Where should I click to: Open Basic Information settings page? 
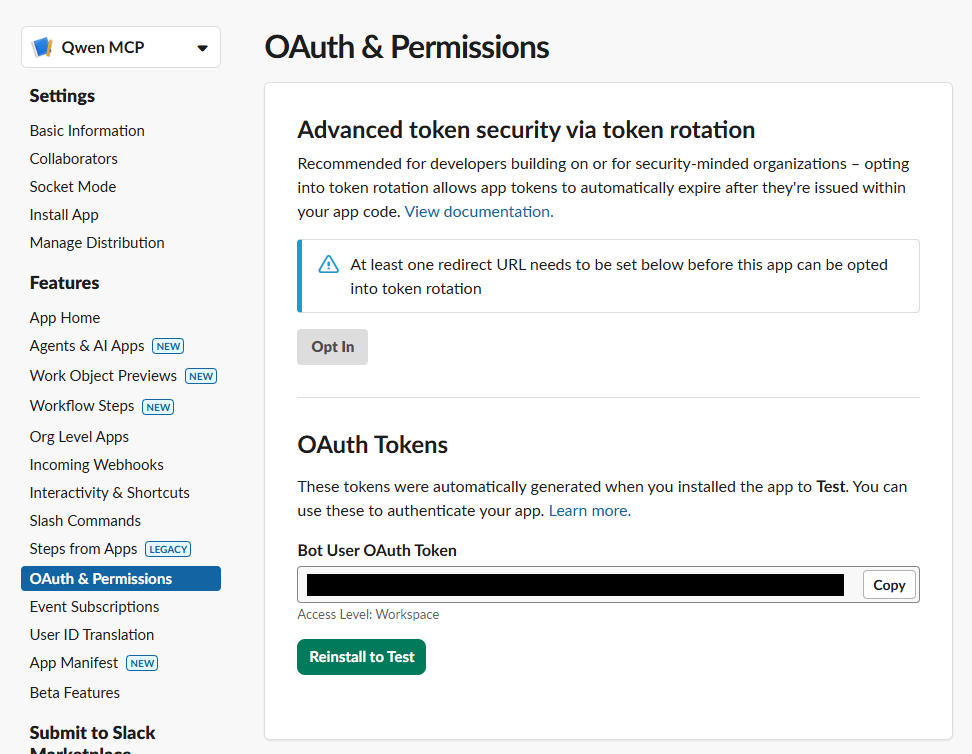[x=87, y=131]
